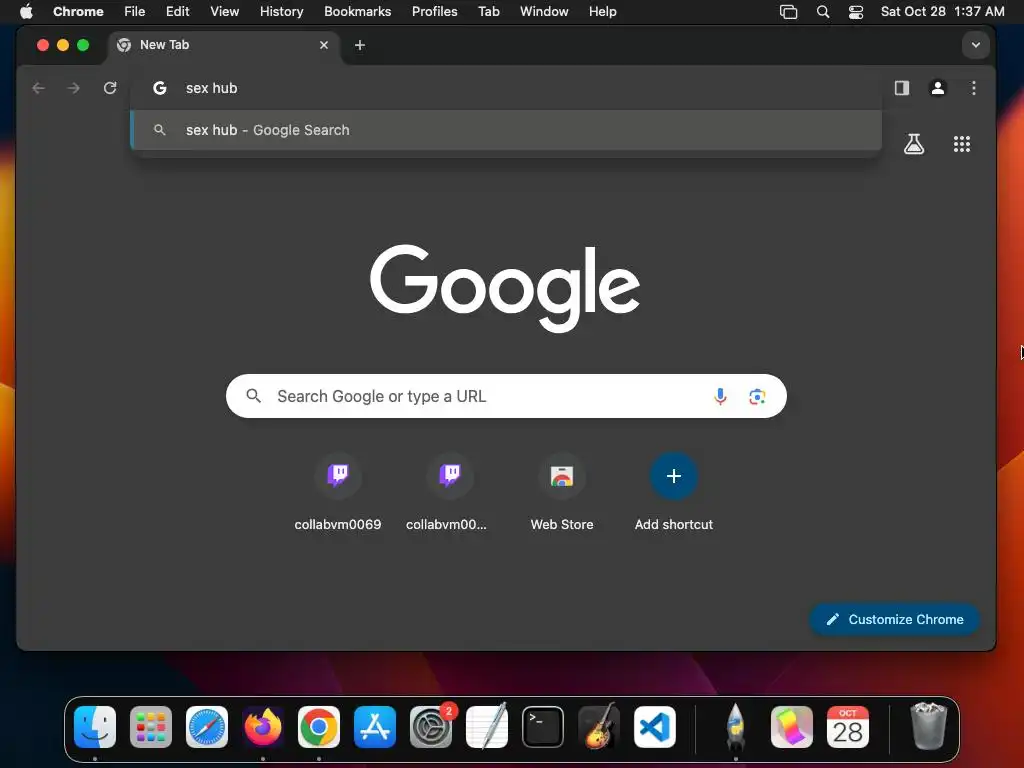The width and height of the screenshot is (1024, 768).
Task: Open Finder from the dock
Action: pyautogui.click(x=95, y=727)
